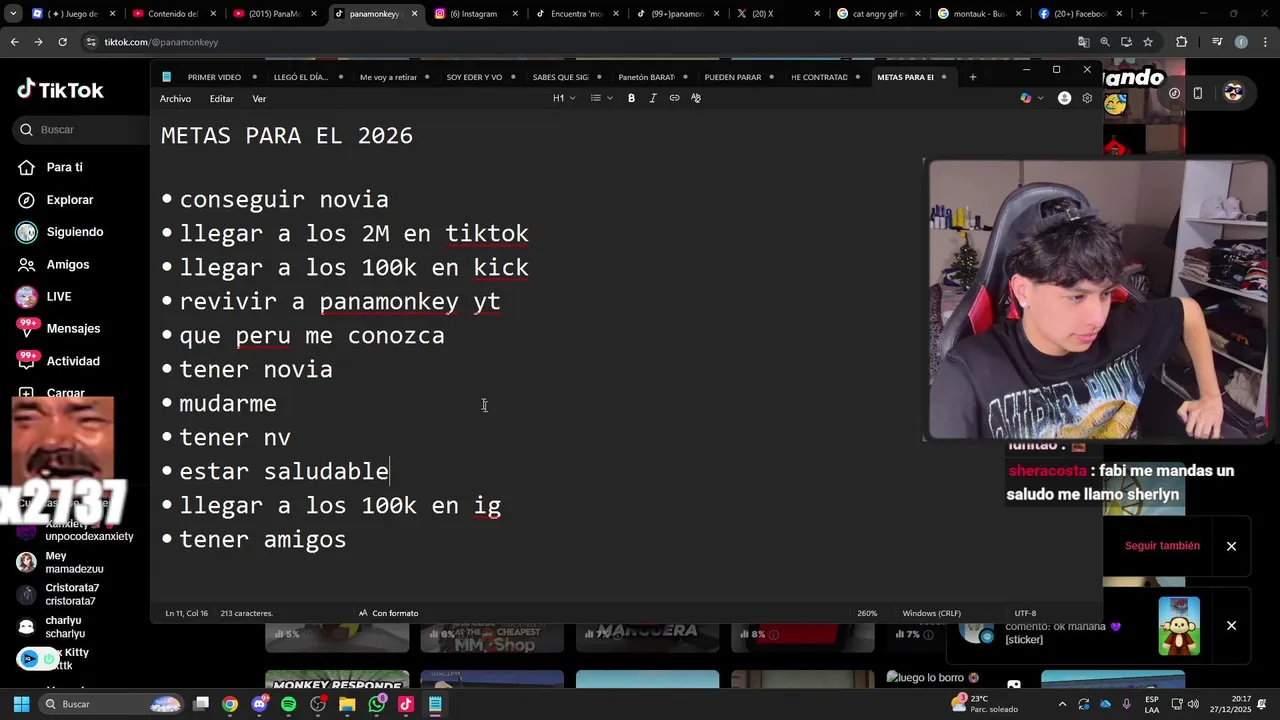
Task: Open WhatsApp from taskbar
Action: click(377, 704)
